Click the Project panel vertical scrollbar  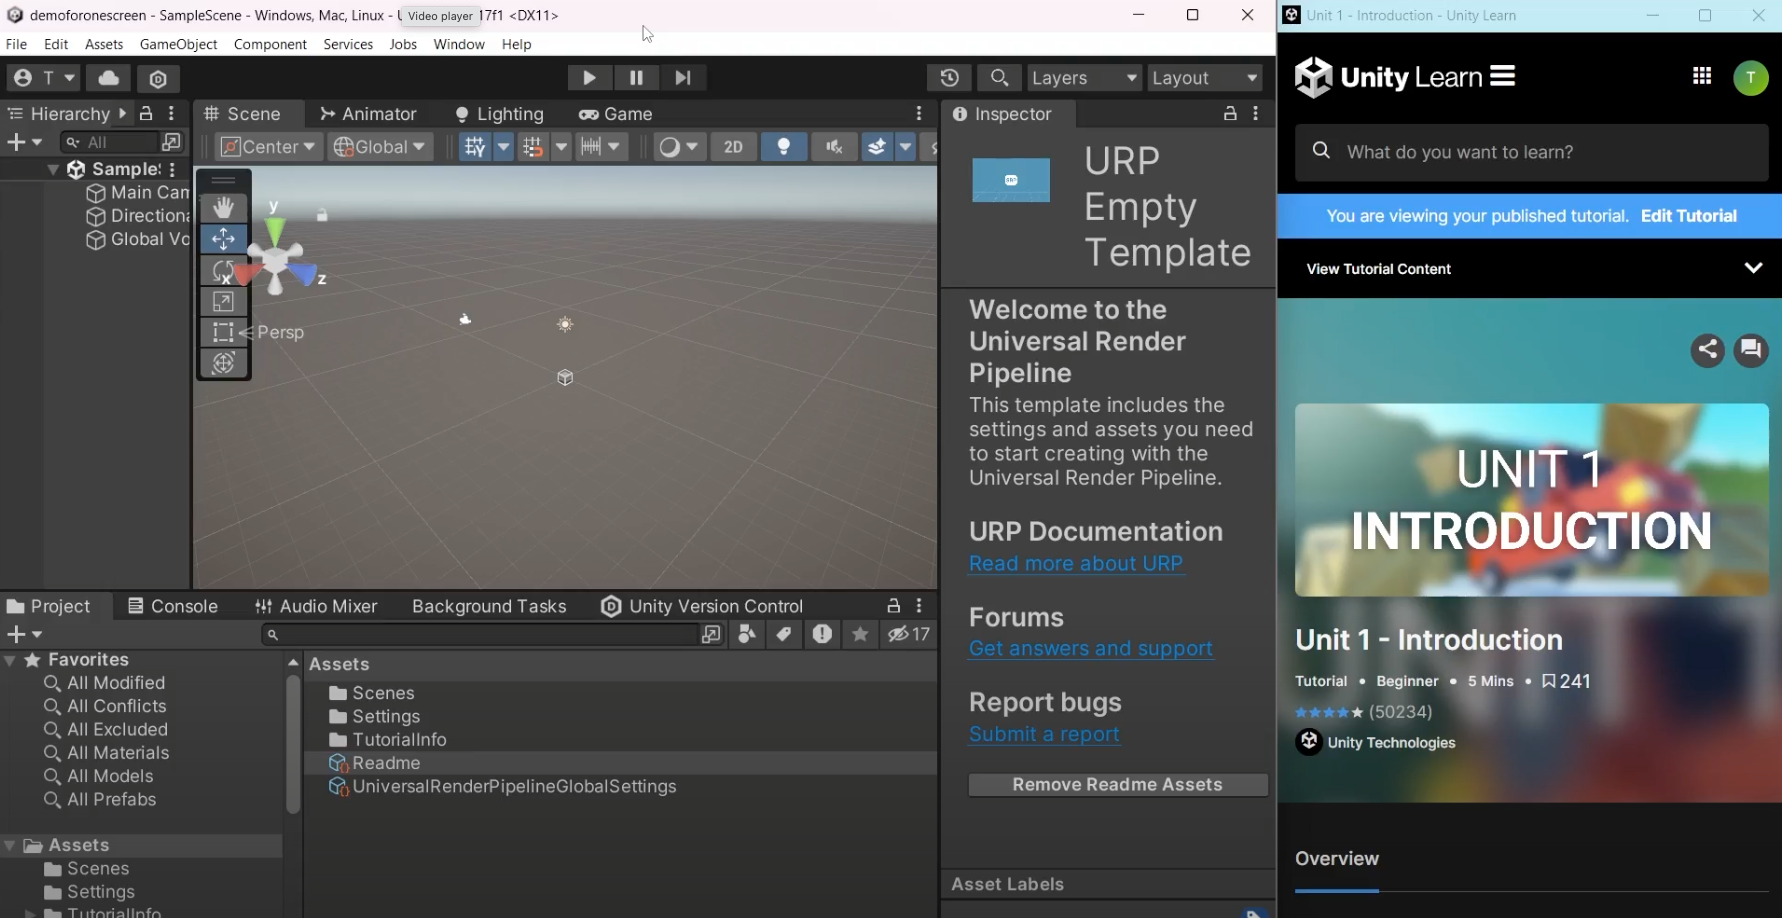(x=293, y=744)
